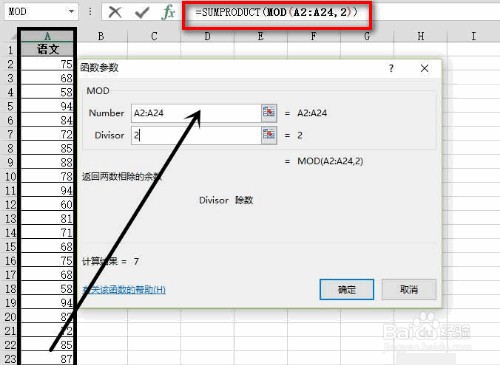Click inside the Number field containing A2:A24

pyautogui.click(x=196, y=113)
